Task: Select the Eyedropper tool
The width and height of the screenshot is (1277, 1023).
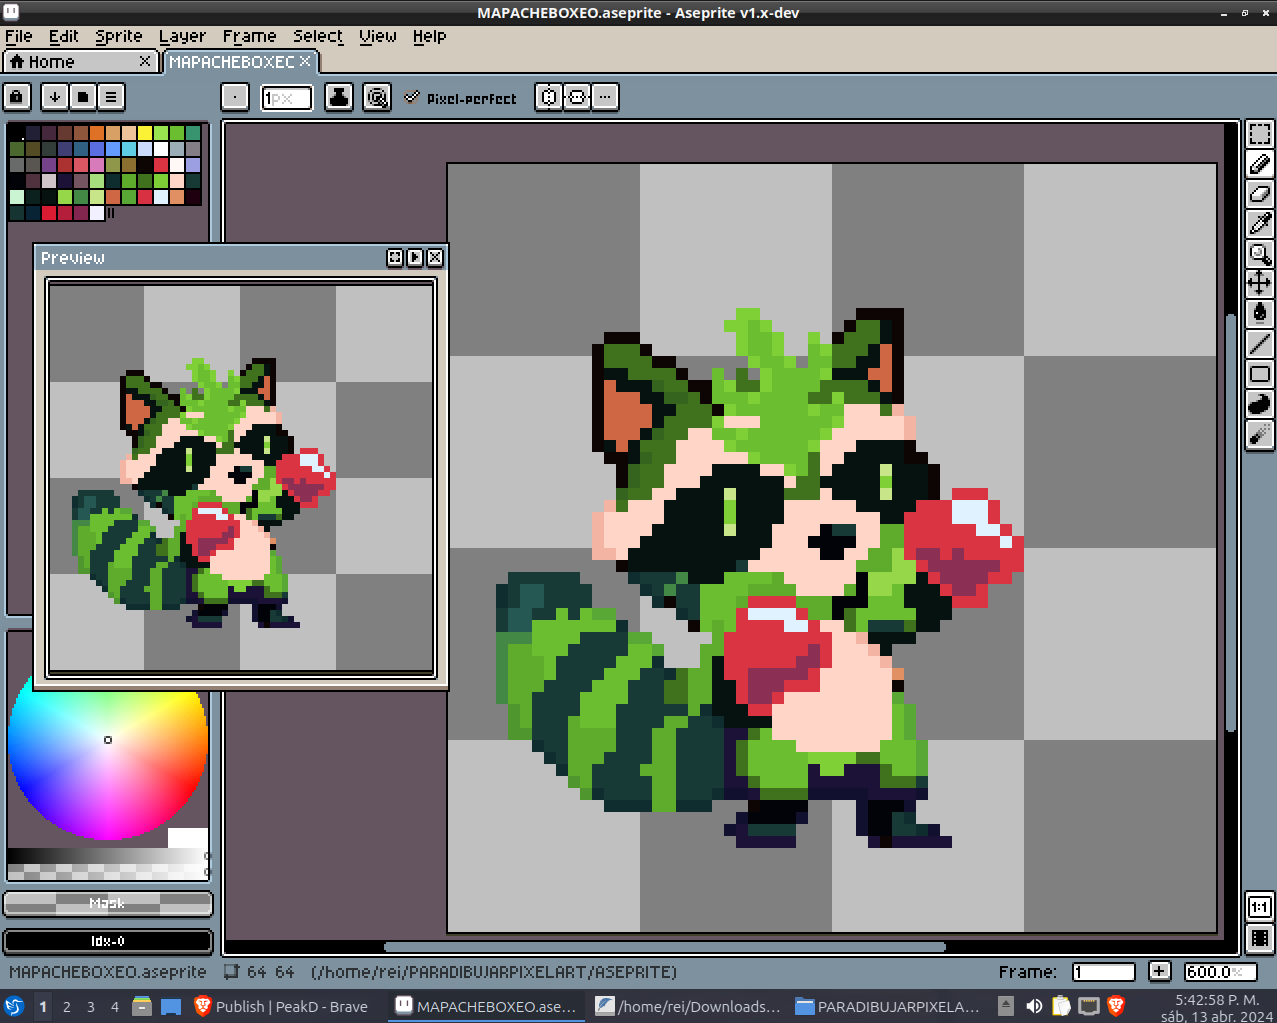Action: coord(1259,224)
